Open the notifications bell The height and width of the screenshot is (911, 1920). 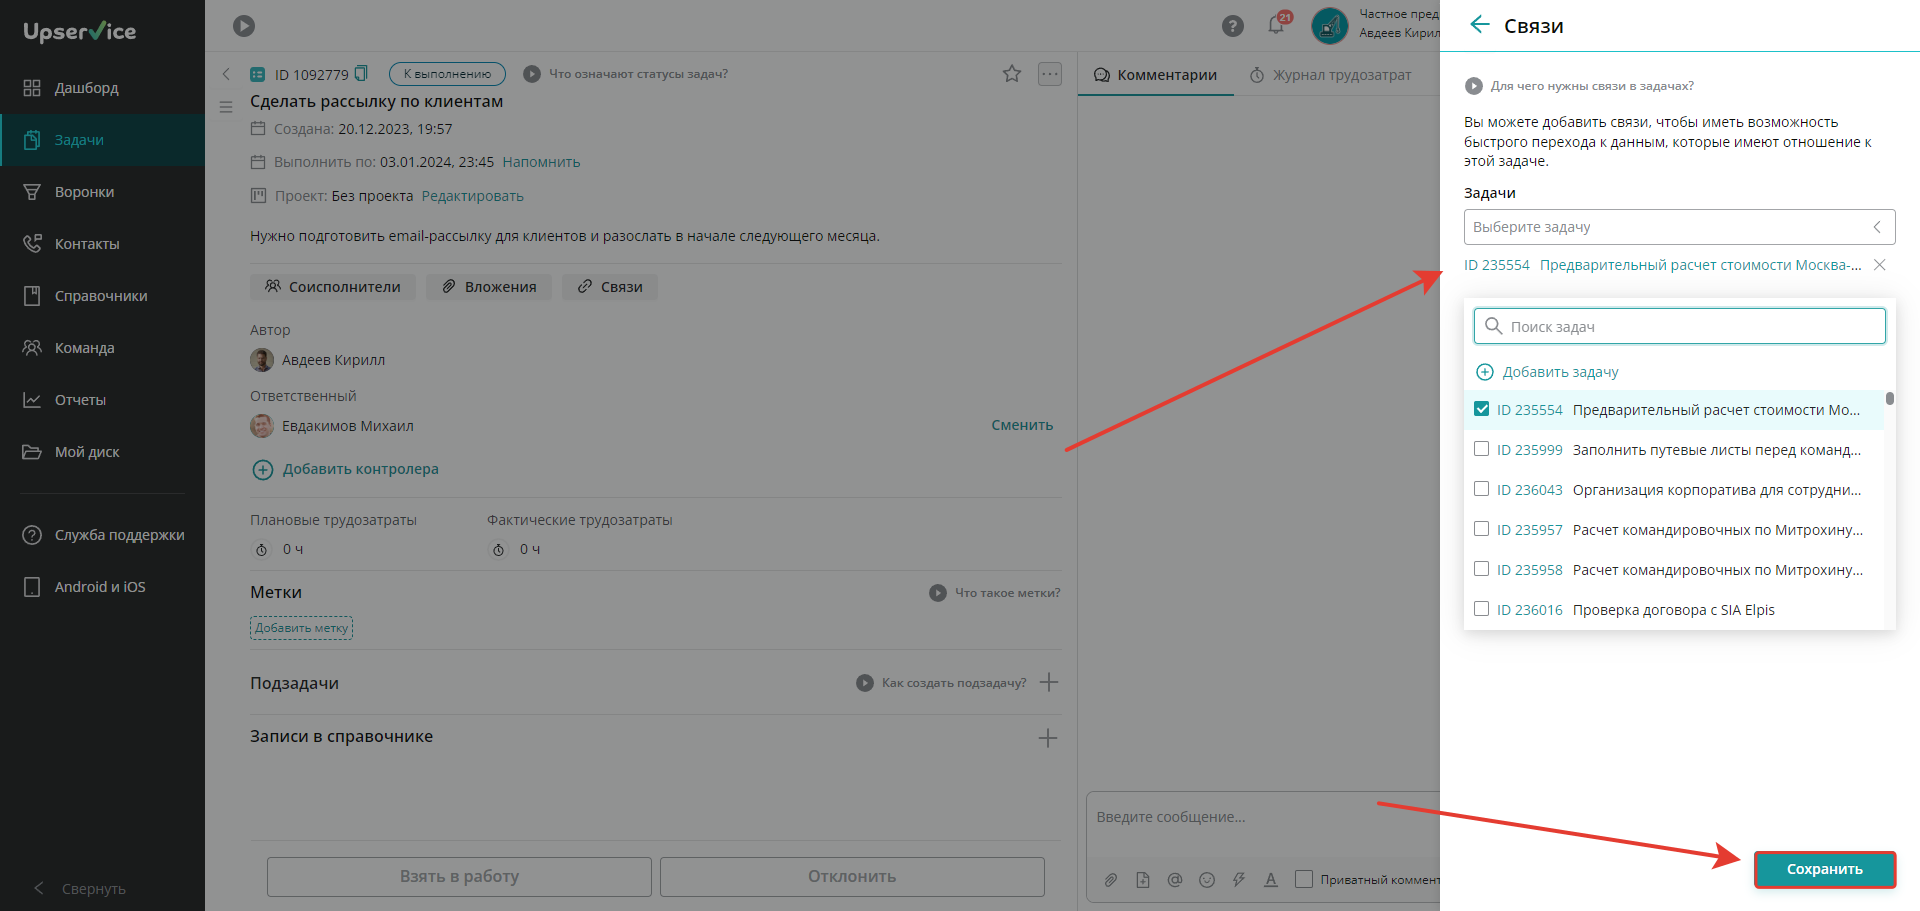pyautogui.click(x=1276, y=25)
